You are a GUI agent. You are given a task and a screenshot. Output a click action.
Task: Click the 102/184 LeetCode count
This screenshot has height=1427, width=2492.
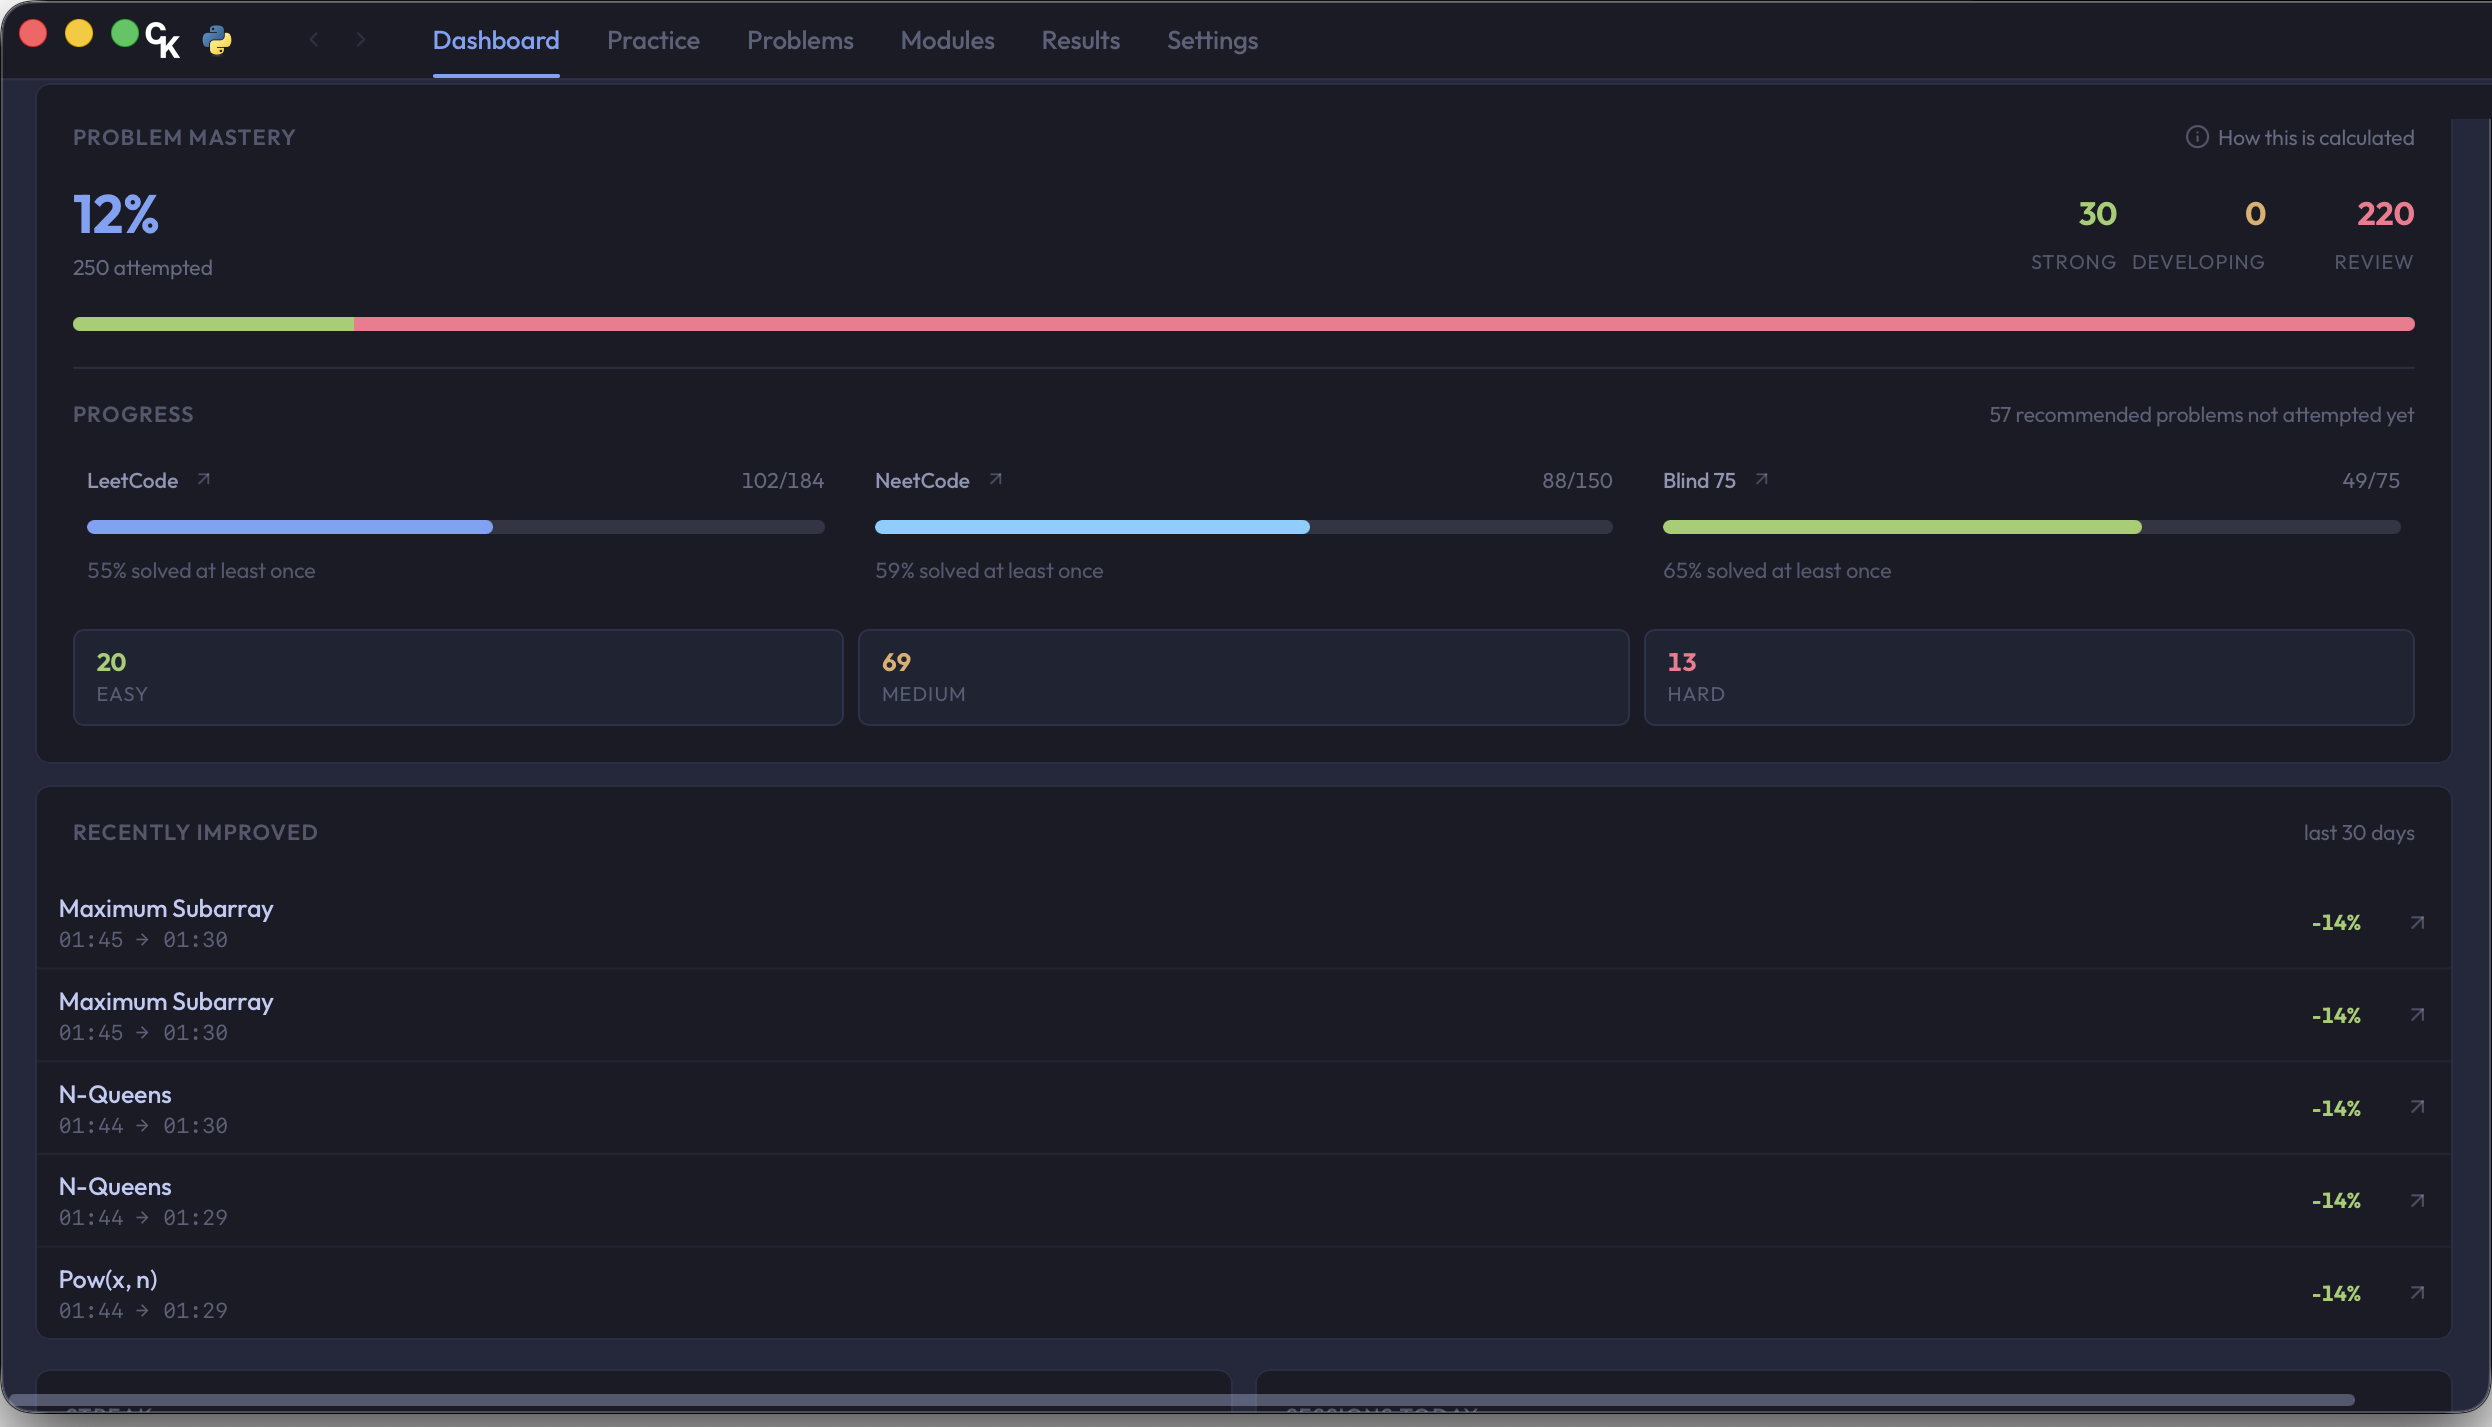click(782, 481)
